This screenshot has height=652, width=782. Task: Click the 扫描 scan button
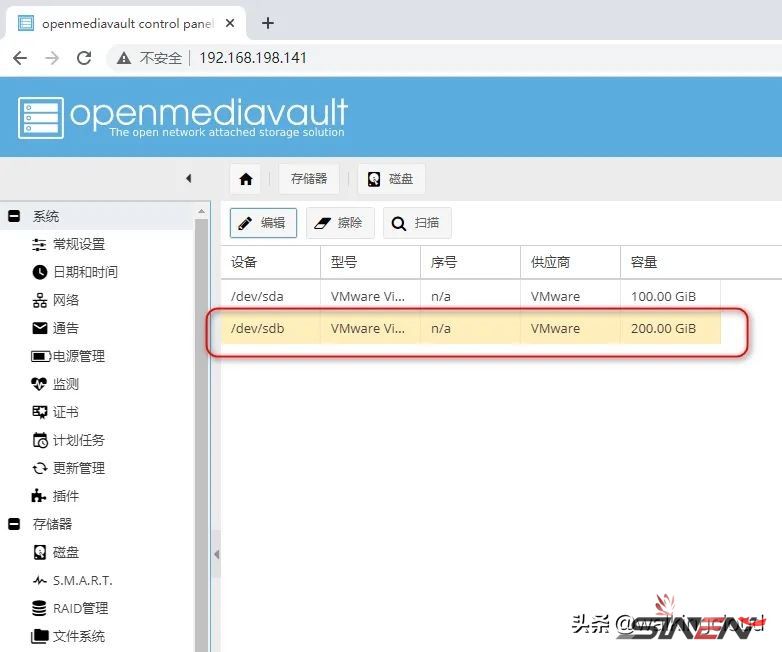(417, 223)
